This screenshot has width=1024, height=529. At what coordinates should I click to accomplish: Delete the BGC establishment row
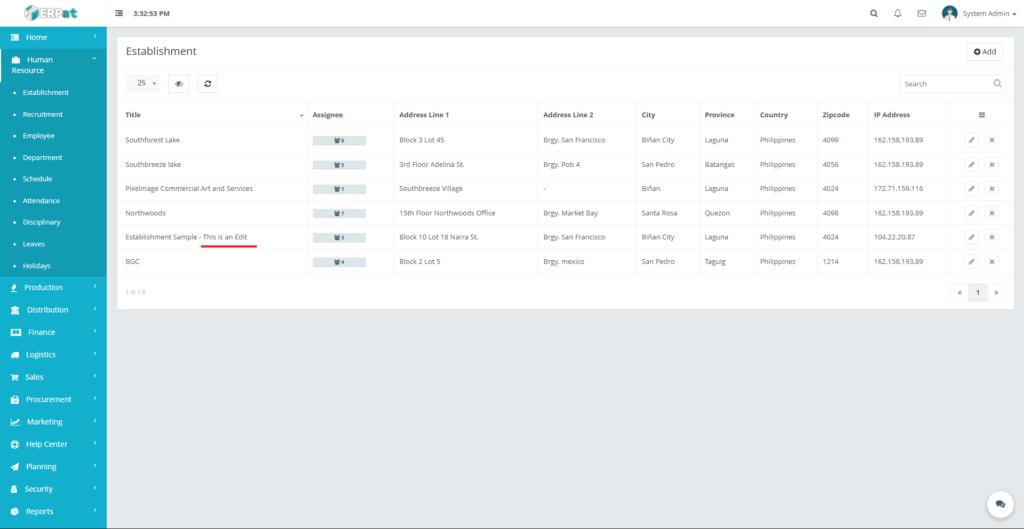[991, 262]
